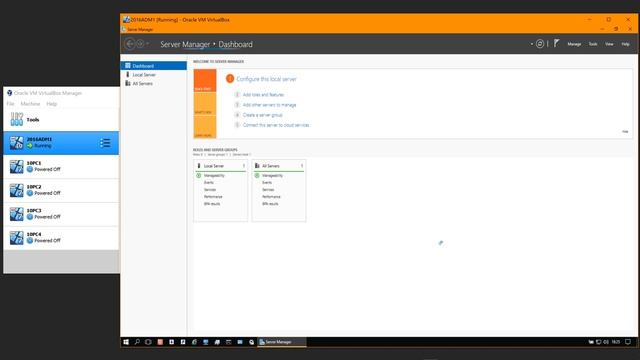Open the Windows Start menu in the VM

126,342
